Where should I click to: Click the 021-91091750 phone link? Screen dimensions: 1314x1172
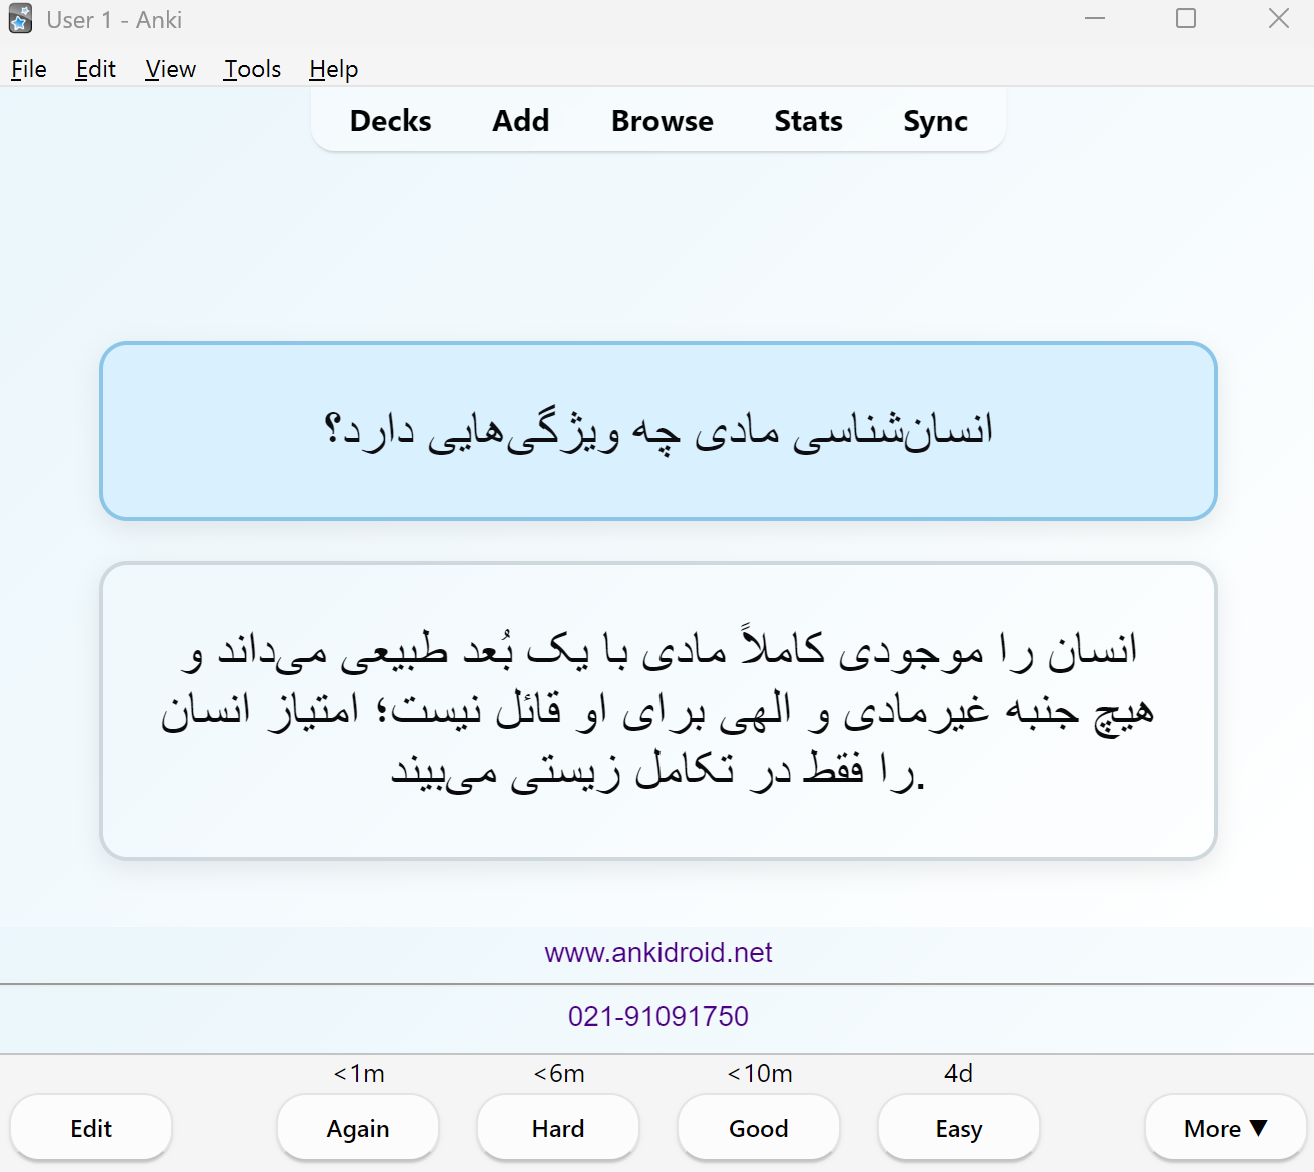658,1016
